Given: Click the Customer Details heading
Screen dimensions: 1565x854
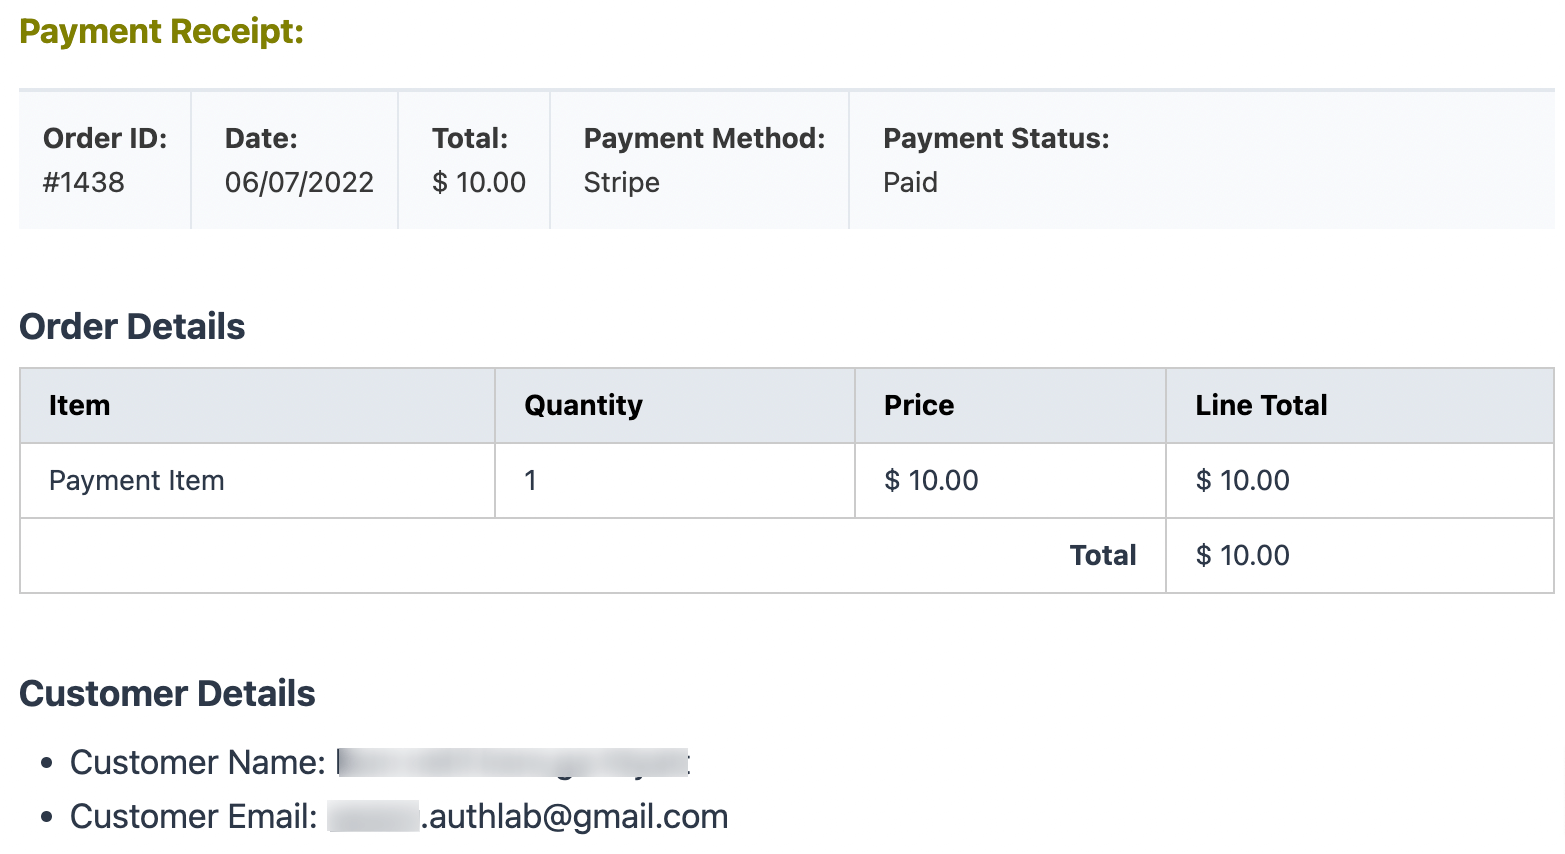Looking at the screenshot, I should 167,694.
